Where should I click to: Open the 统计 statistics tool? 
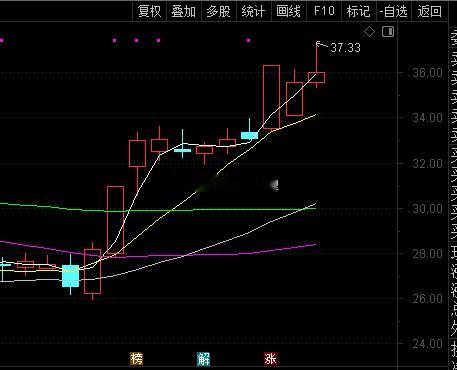(x=254, y=11)
